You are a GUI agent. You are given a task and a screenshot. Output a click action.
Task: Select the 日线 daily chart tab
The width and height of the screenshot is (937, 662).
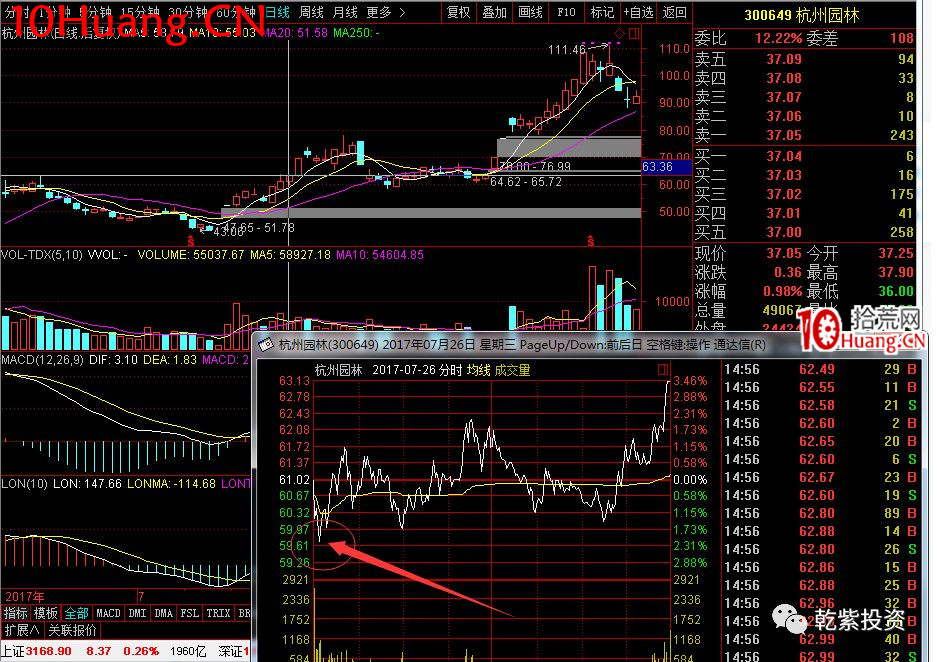pos(277,13)
